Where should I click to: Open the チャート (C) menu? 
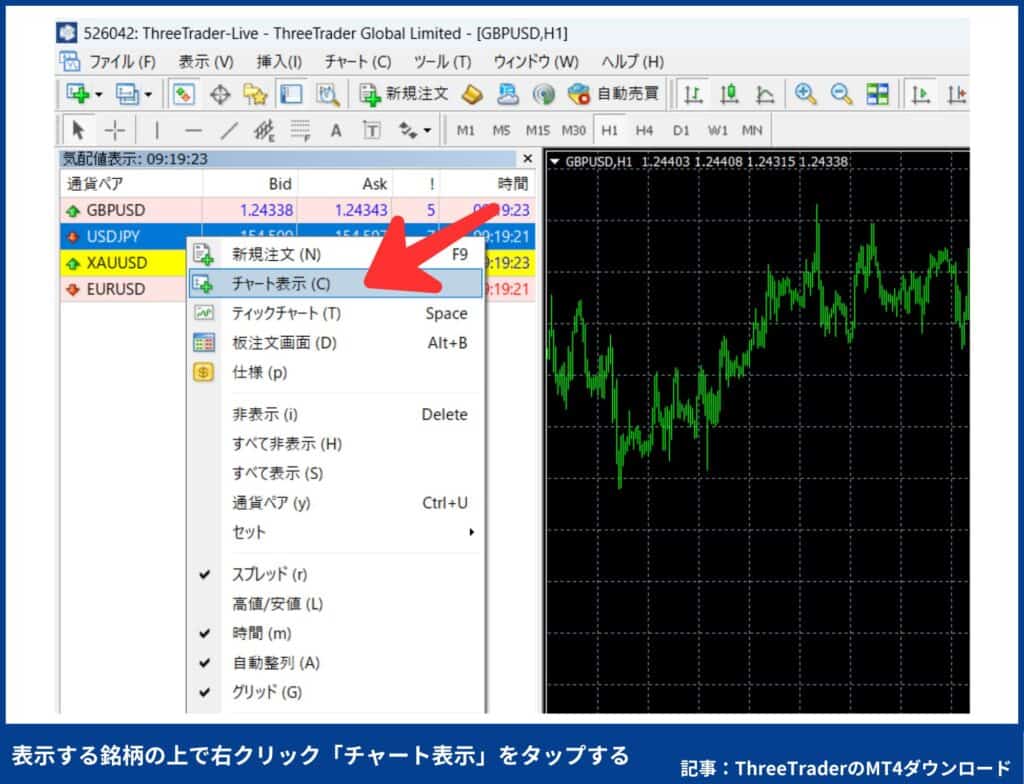coord(358,62)
